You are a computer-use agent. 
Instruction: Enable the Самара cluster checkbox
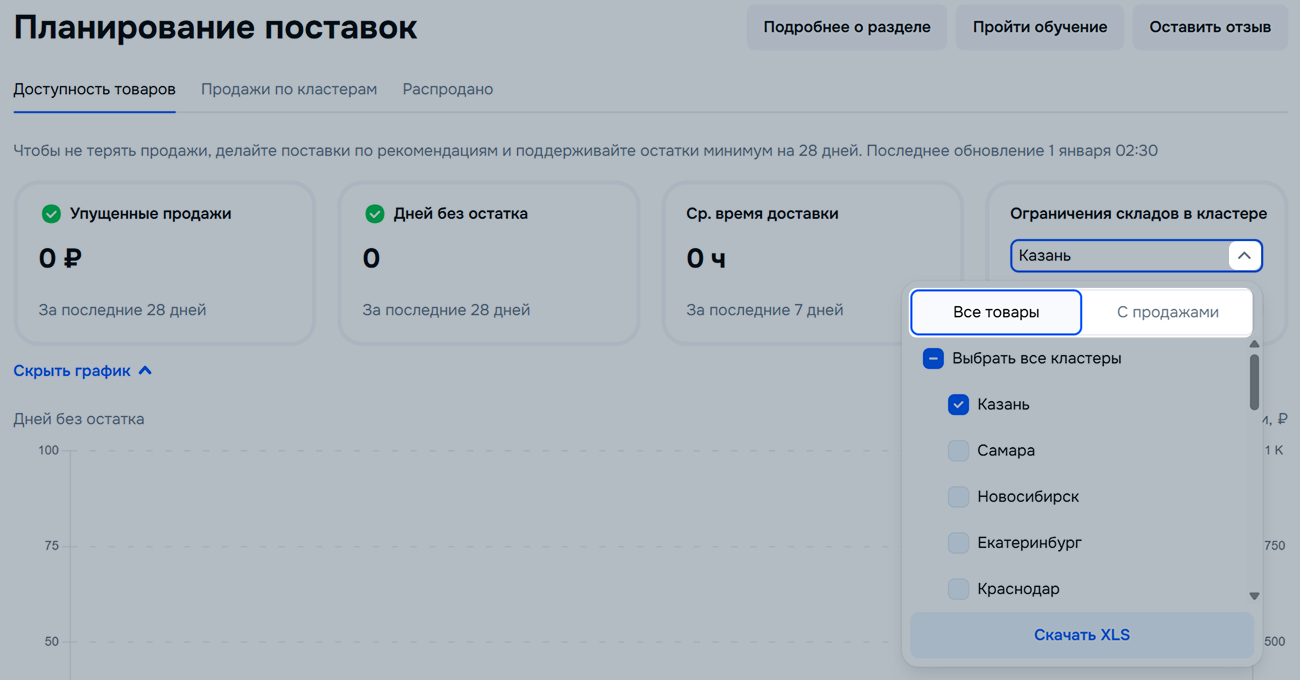[x=958, y=451]
